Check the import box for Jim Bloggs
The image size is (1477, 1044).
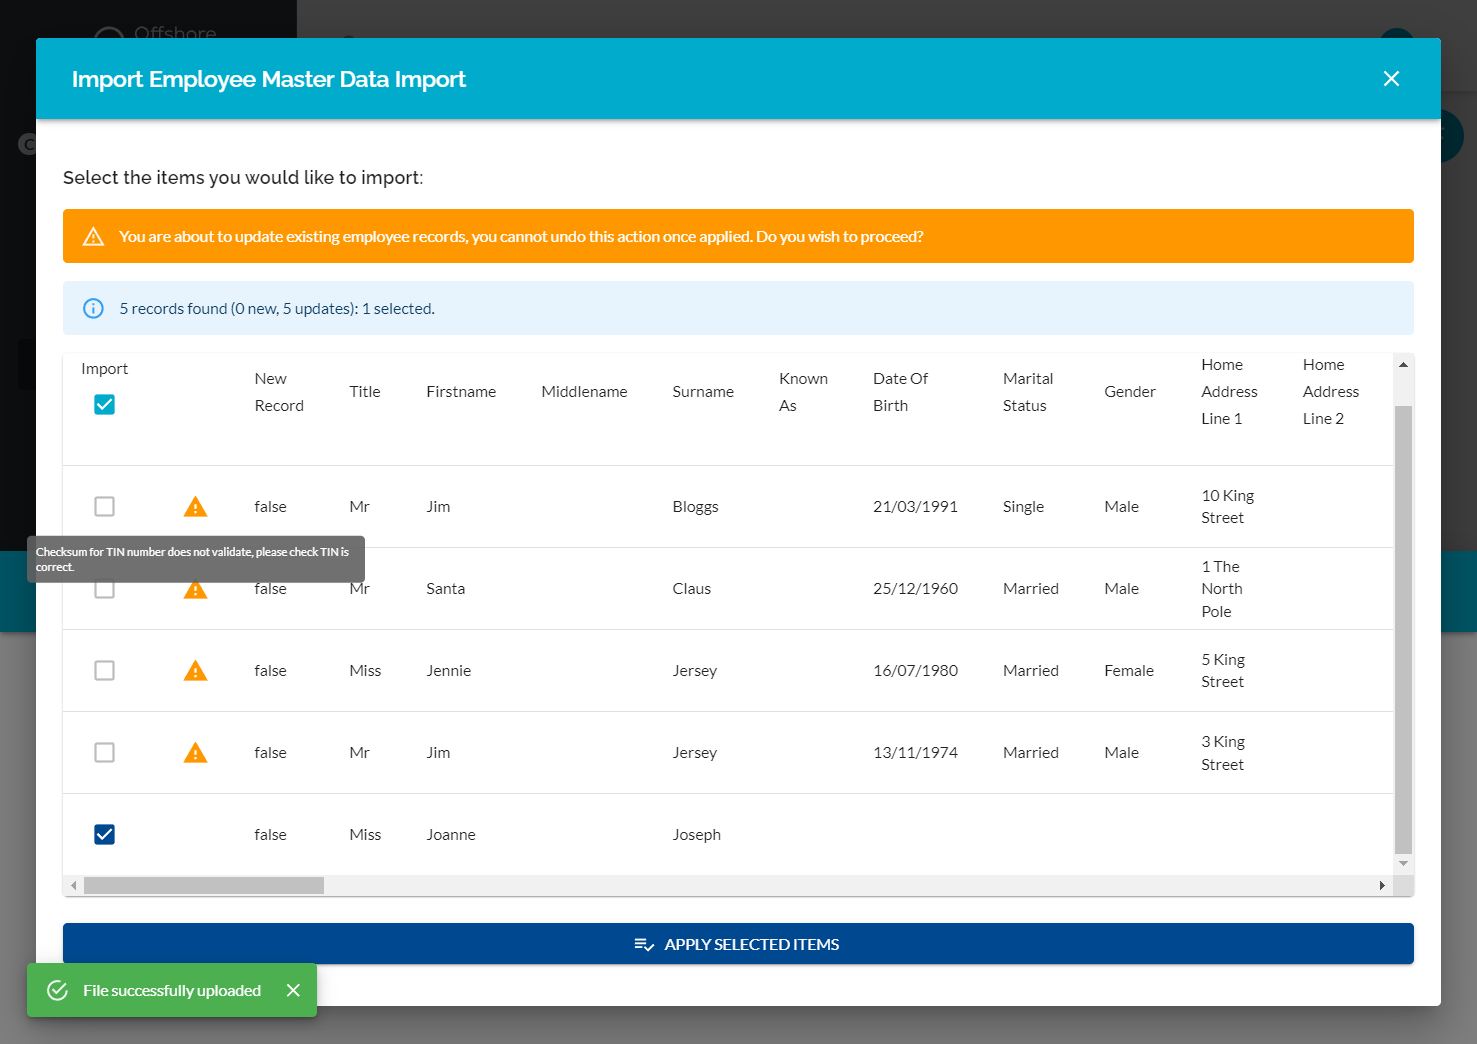pyautogui.click(x=104, y=506)
